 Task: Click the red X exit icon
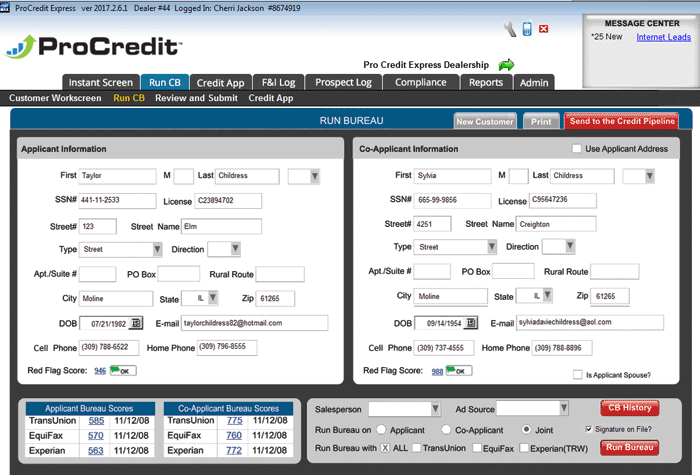[543, 29]
